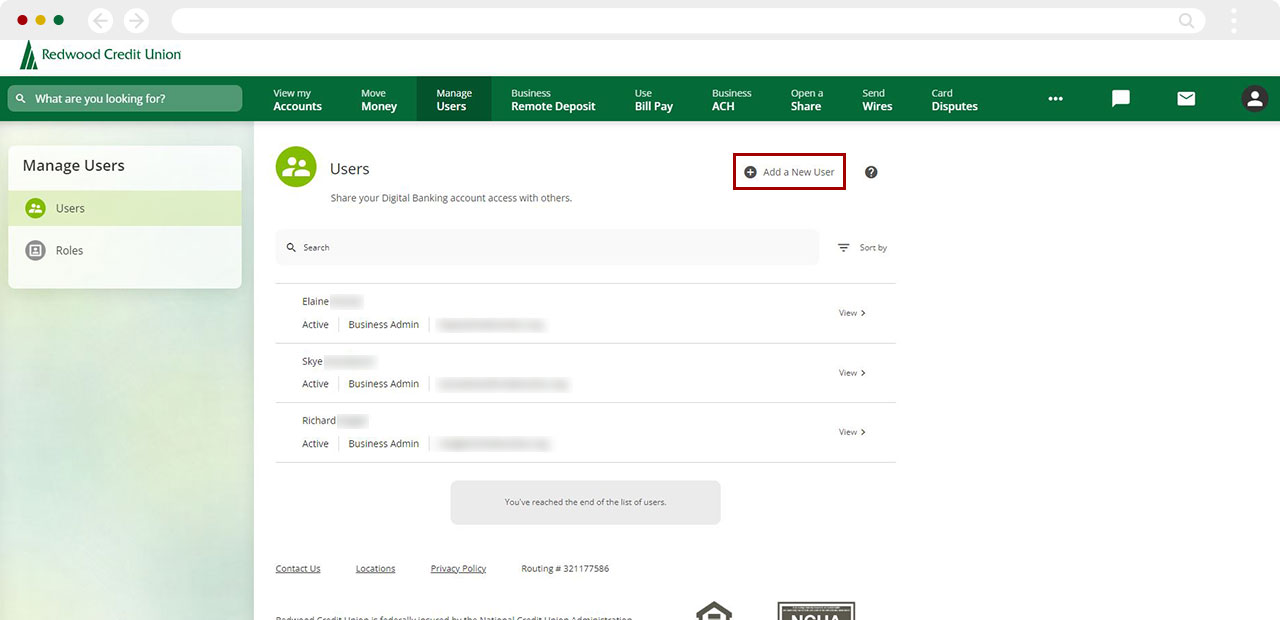Click the 'What are you looking for?' search box
Viewport: 1280px width, 620px height.
coord(125,98)
